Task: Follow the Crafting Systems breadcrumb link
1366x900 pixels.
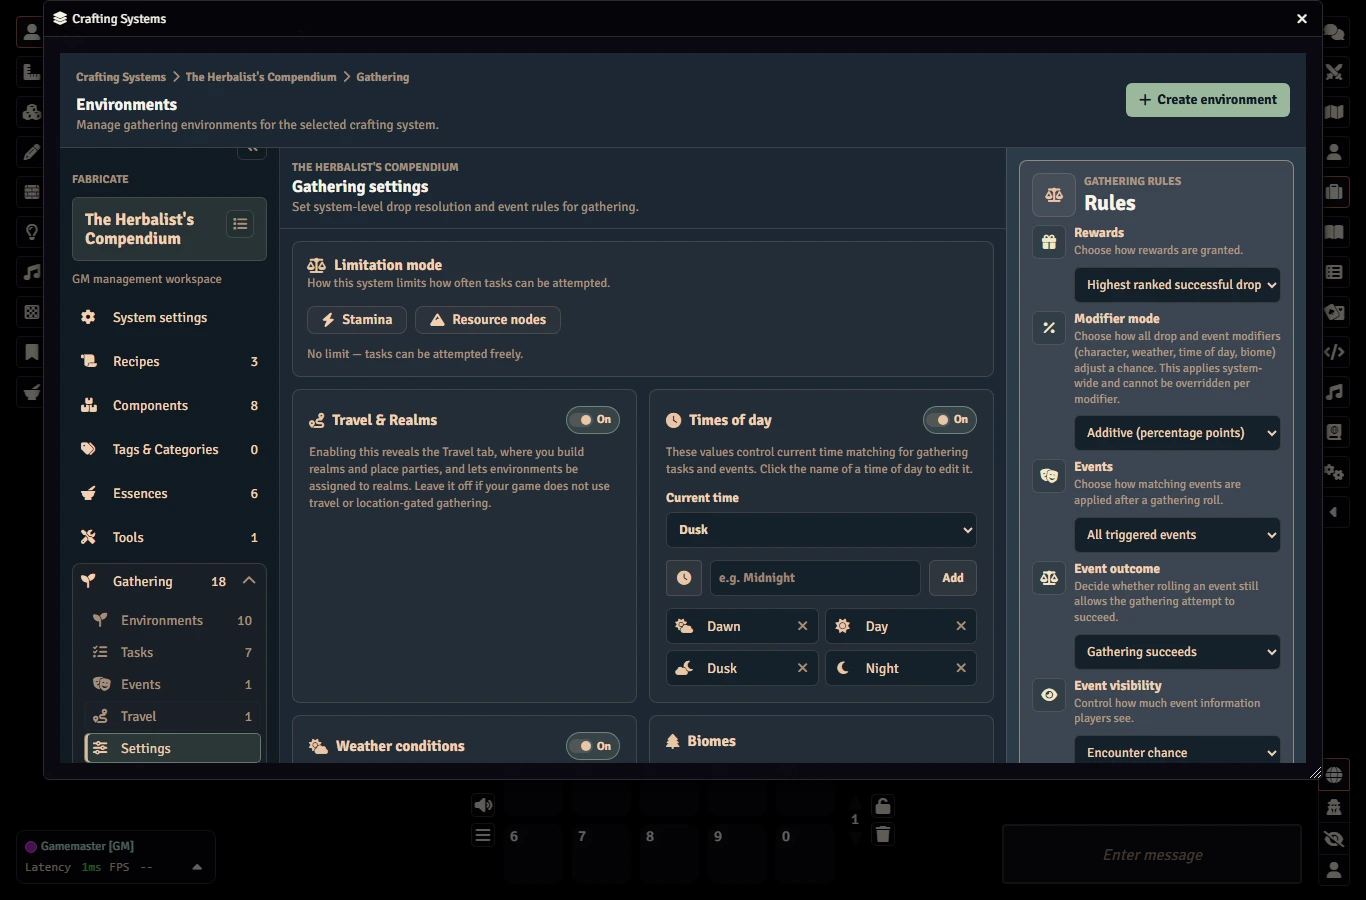Action: point(121,77)
